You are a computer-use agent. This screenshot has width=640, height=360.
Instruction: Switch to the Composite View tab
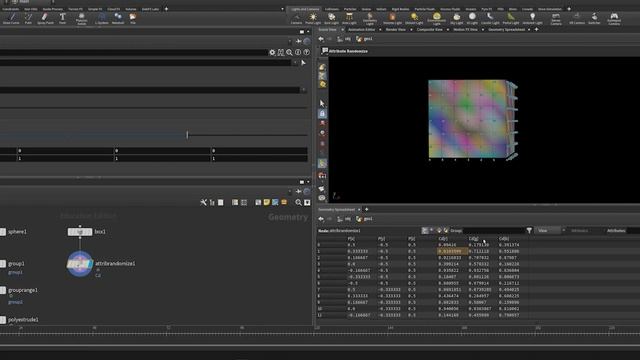429,30
